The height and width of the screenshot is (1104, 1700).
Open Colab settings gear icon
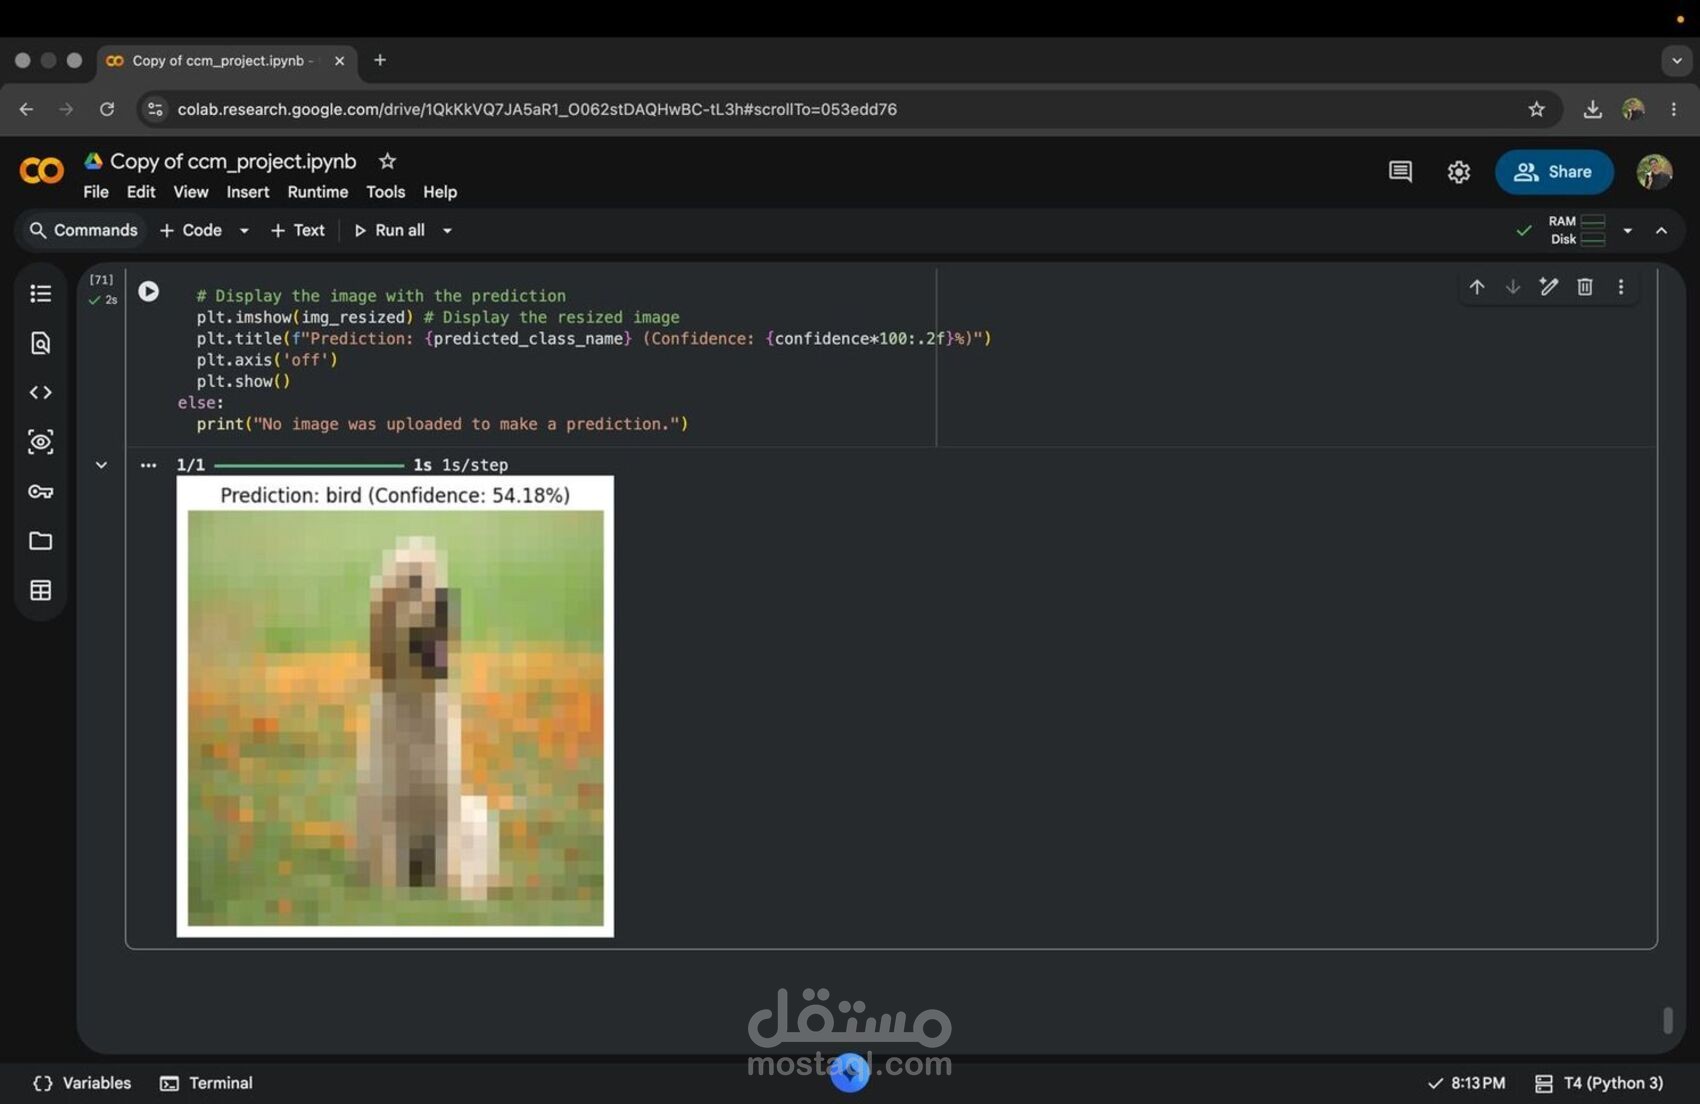1458,172
